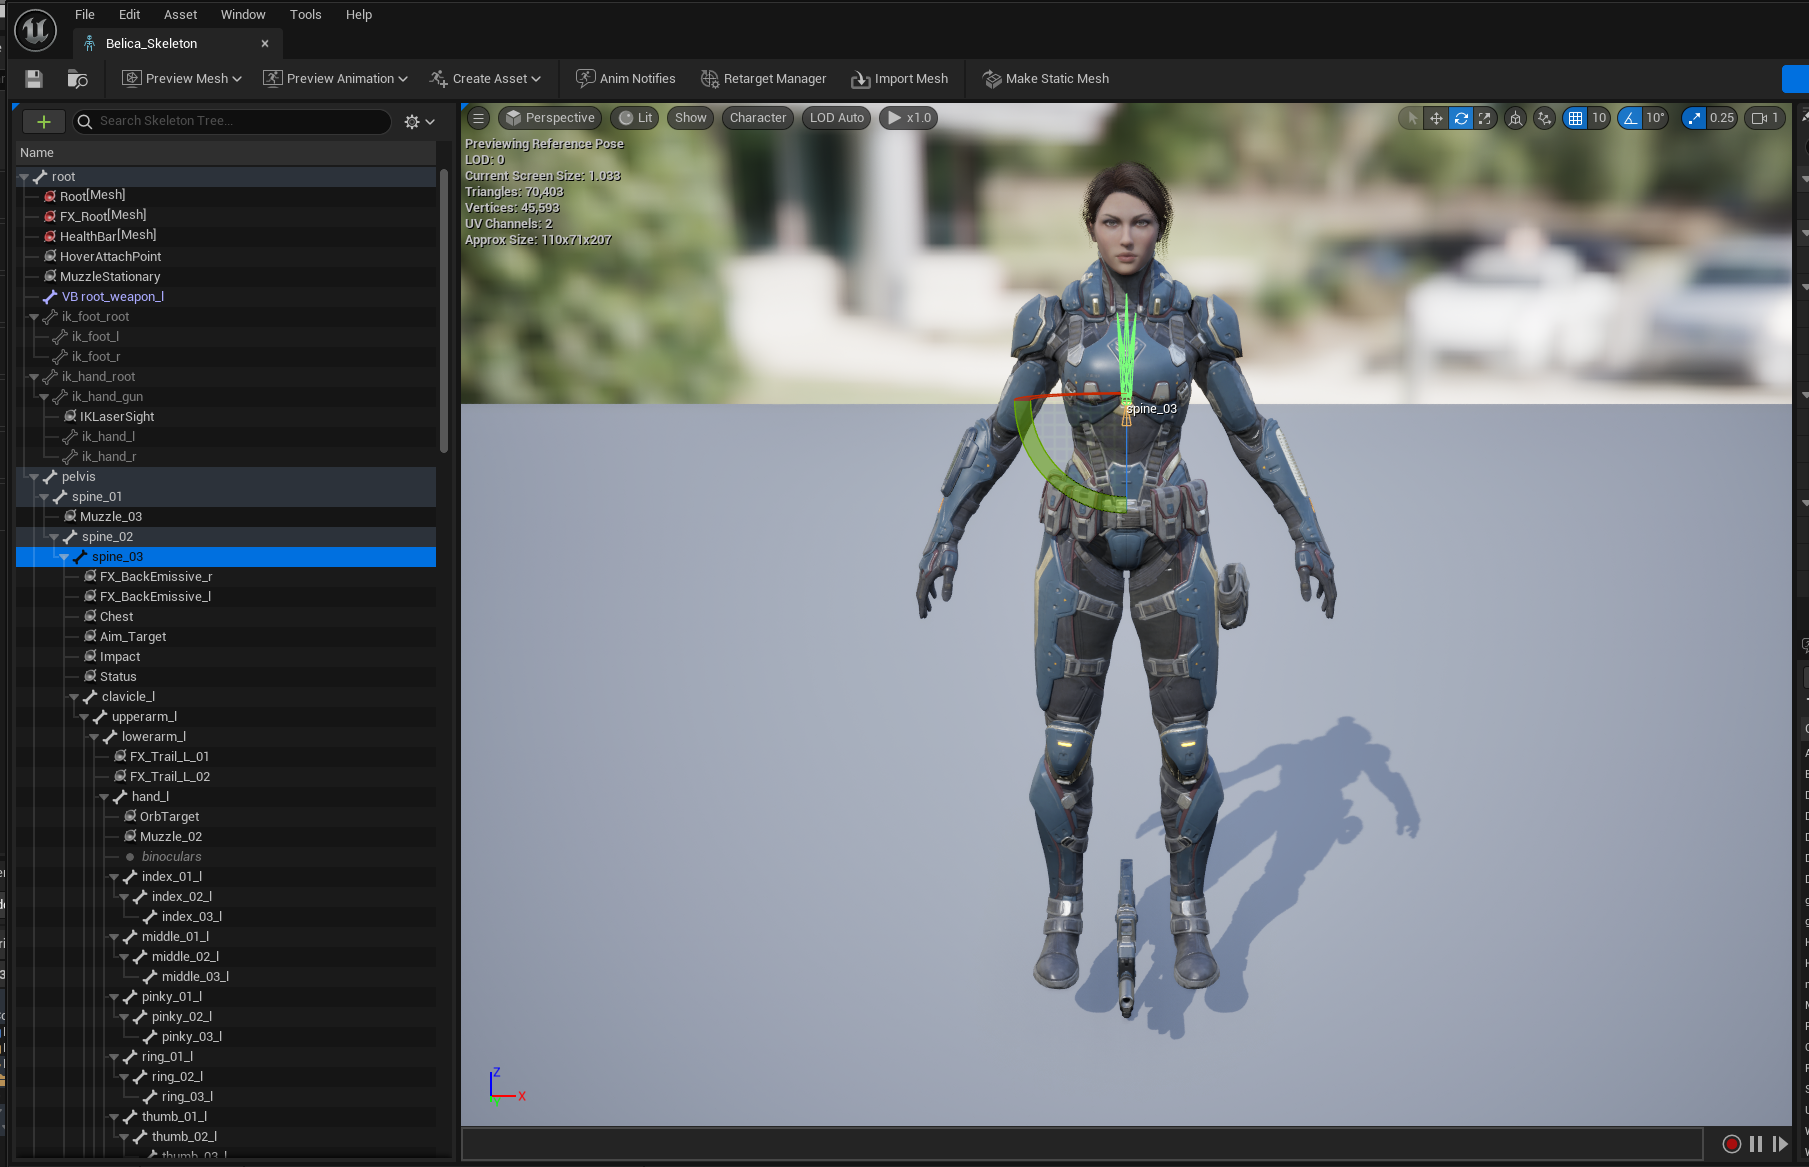Click Make Static Mesh
Screen dimensions: 1809x1167
coord(1046,79)
